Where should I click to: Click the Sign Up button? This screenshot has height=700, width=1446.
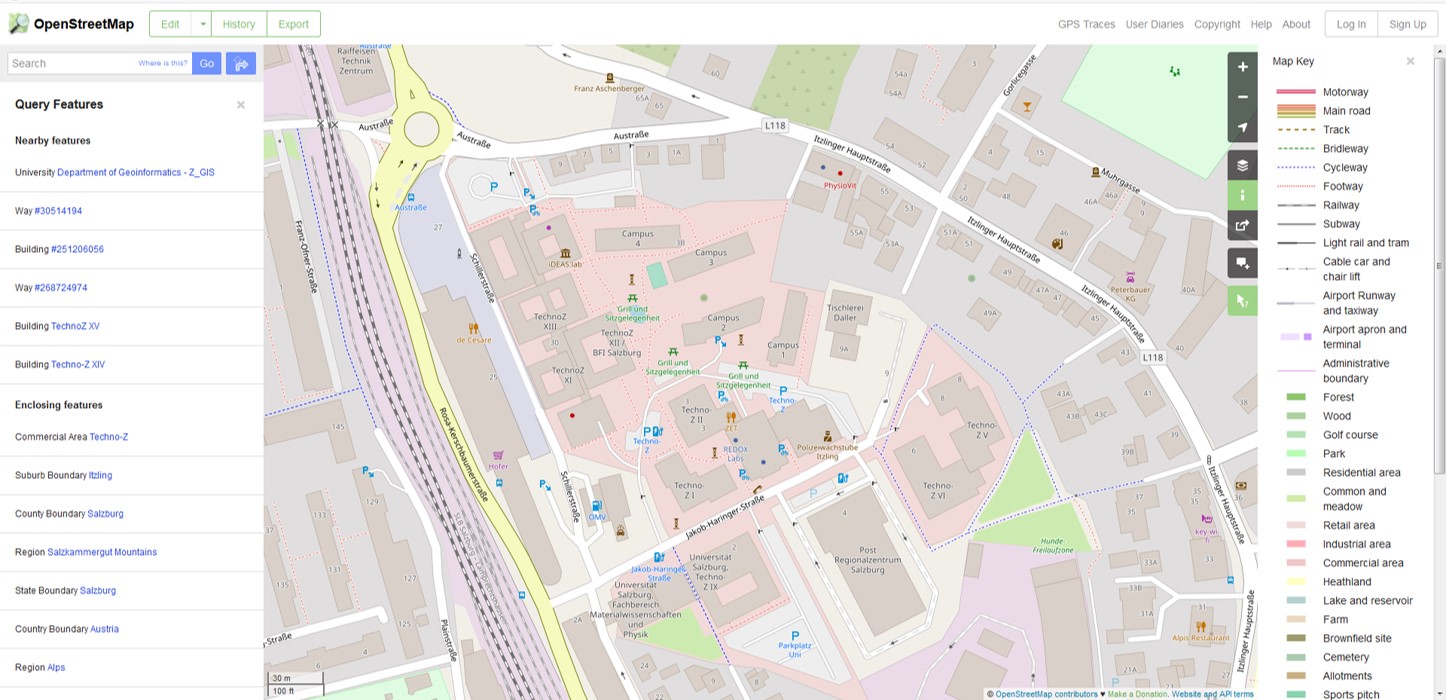pyautogui.click(x=1407, y=24)
